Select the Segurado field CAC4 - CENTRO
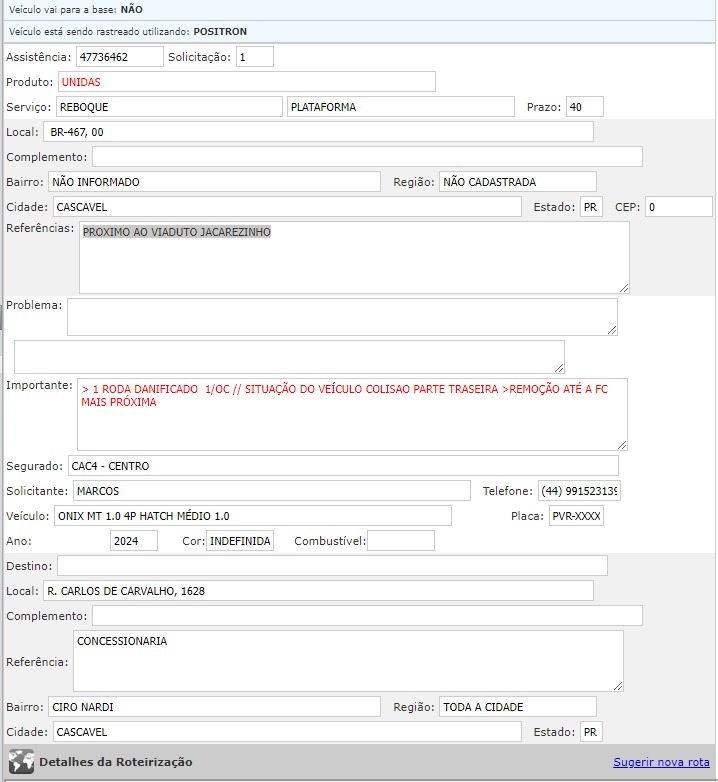This screenshot has height=782, width=718. (x=342, y=466)
